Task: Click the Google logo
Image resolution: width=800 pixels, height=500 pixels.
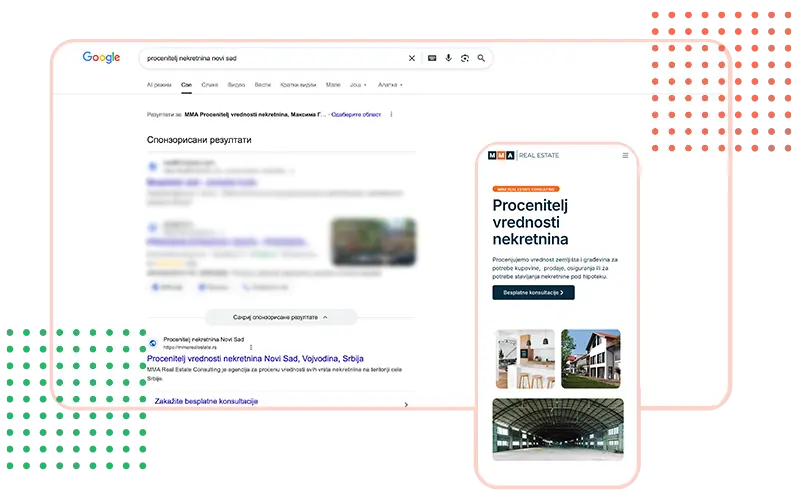Action: (x=101, y=57)
